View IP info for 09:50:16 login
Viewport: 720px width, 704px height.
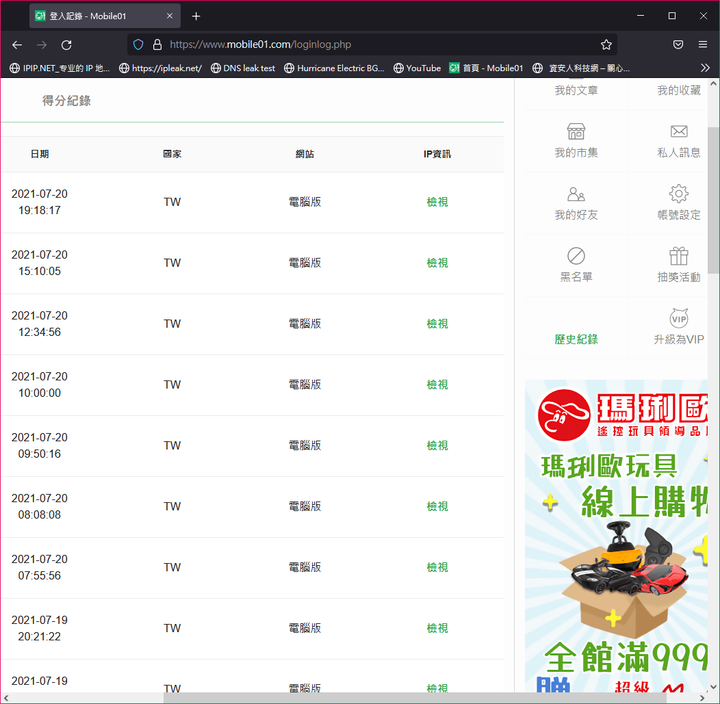click(x=437, y=445)
